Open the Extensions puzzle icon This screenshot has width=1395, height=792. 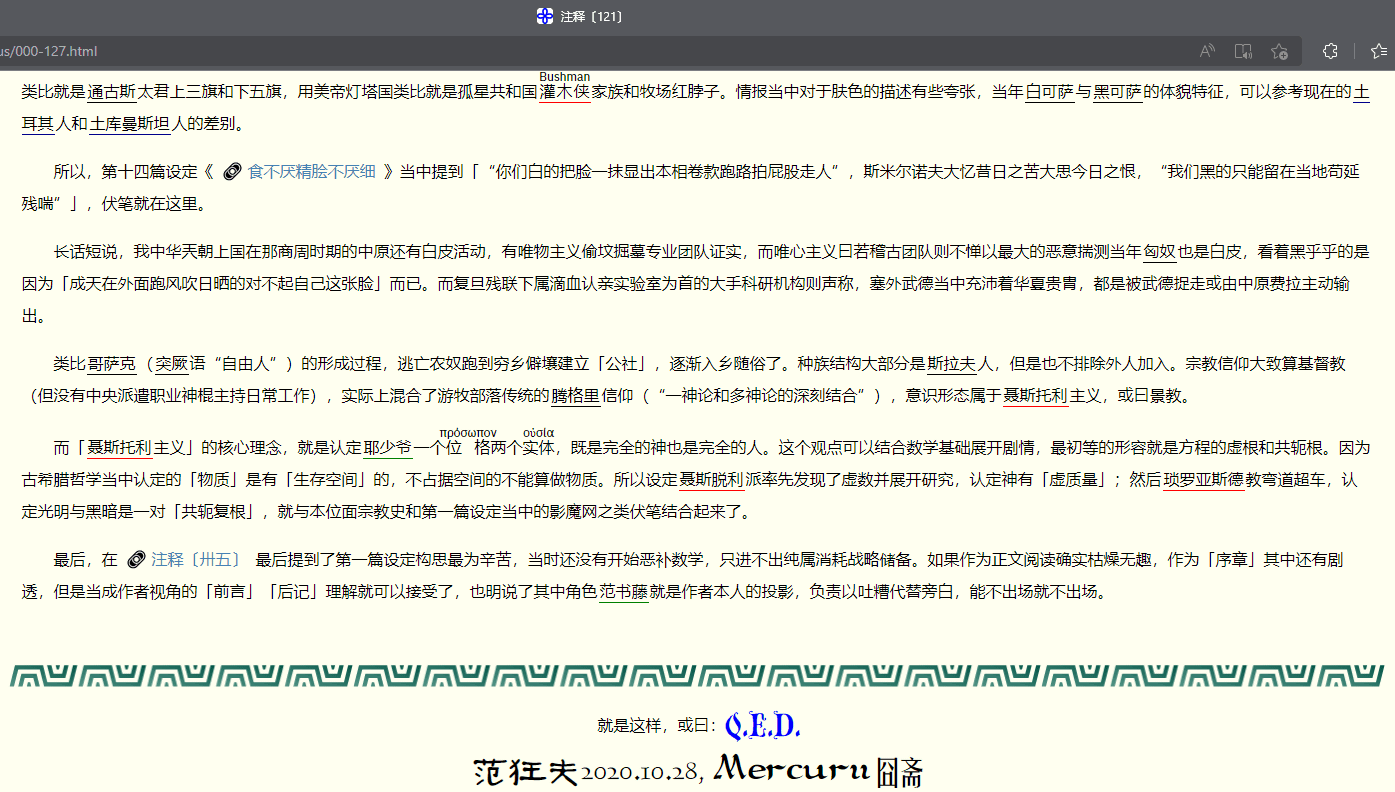pyautogui.click(x=1331, y=51)
